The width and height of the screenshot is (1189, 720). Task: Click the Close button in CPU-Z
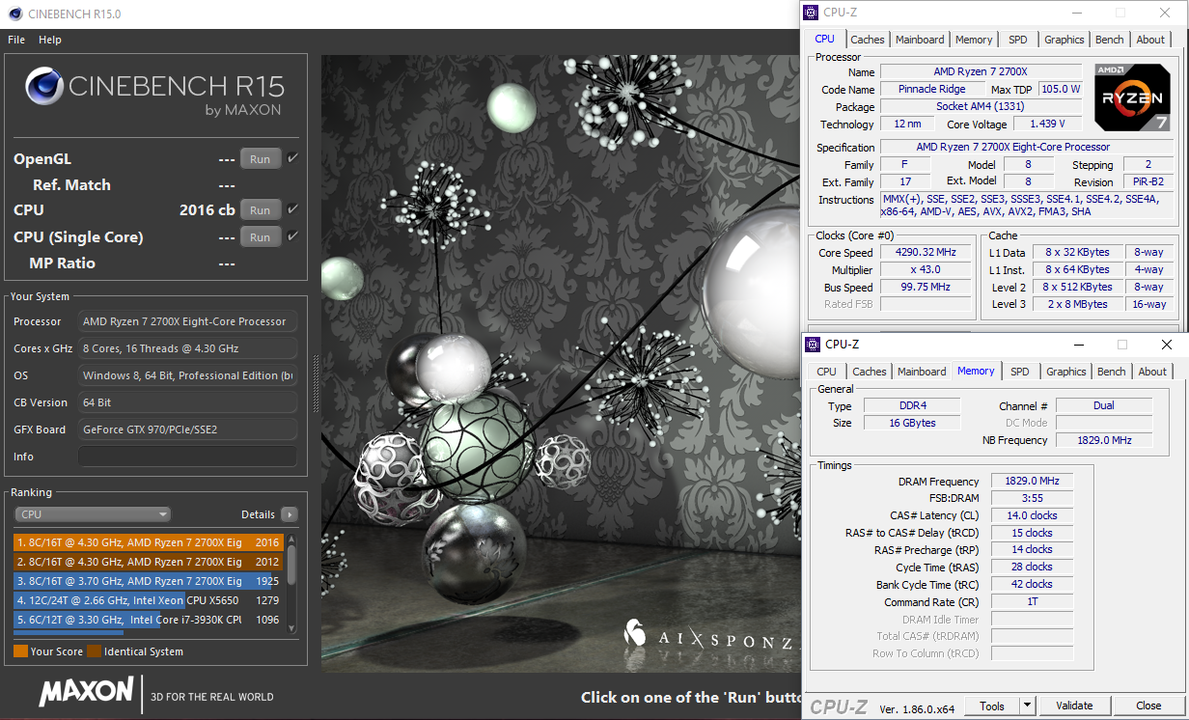1148,706
